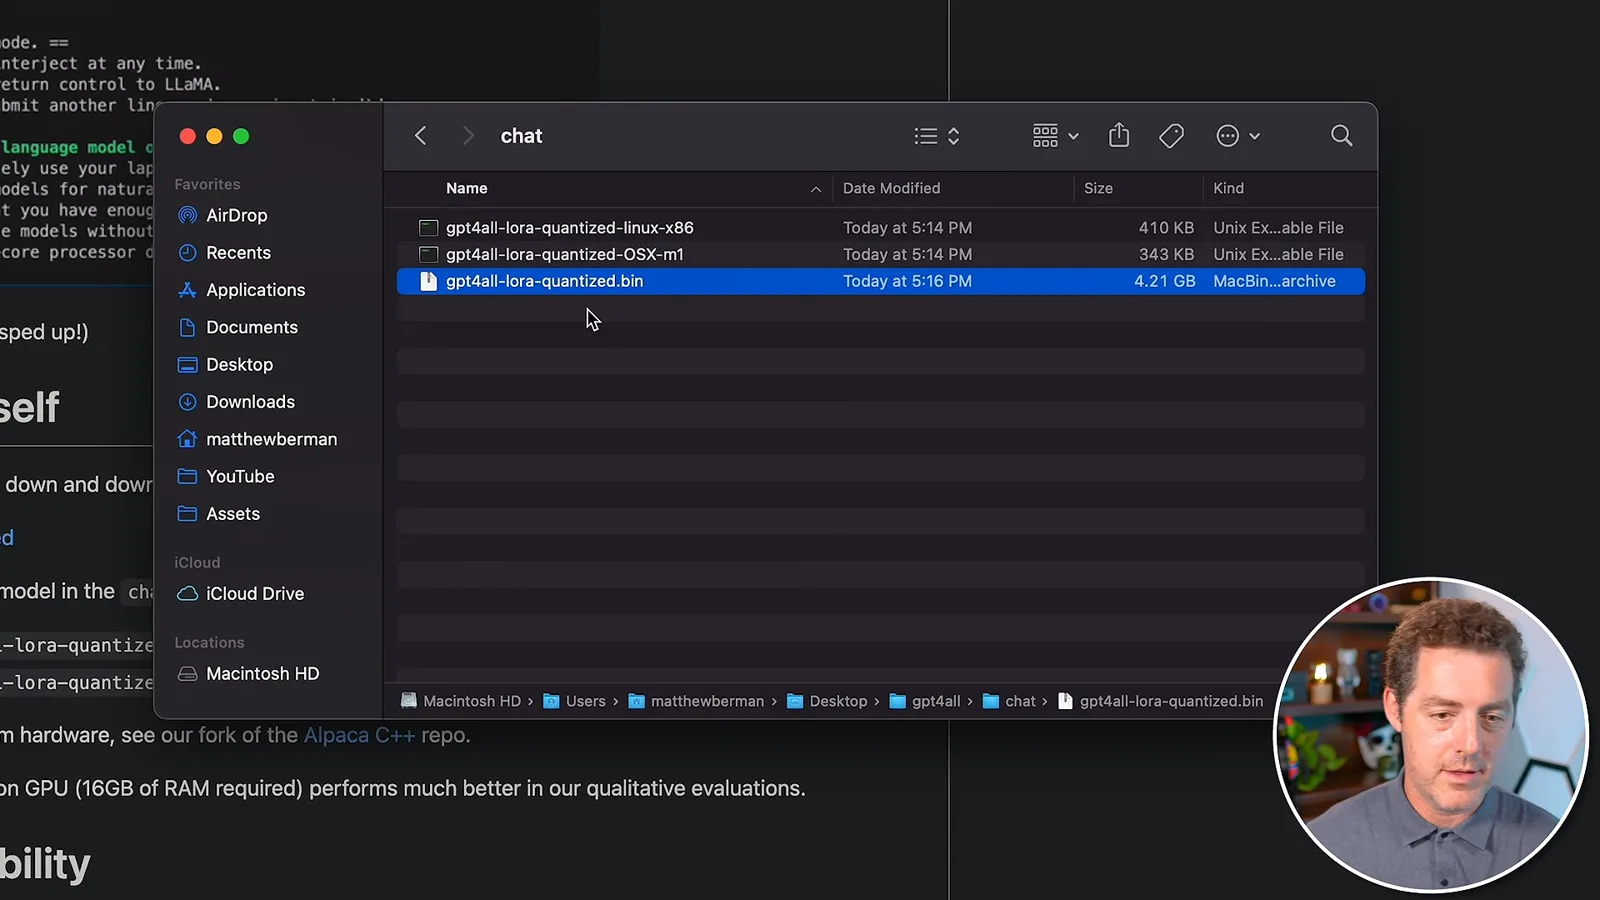This screenshot has width=1600, height=900.
Task: Open the Group By dropdown in toolbar
Action: [1055, 136]
